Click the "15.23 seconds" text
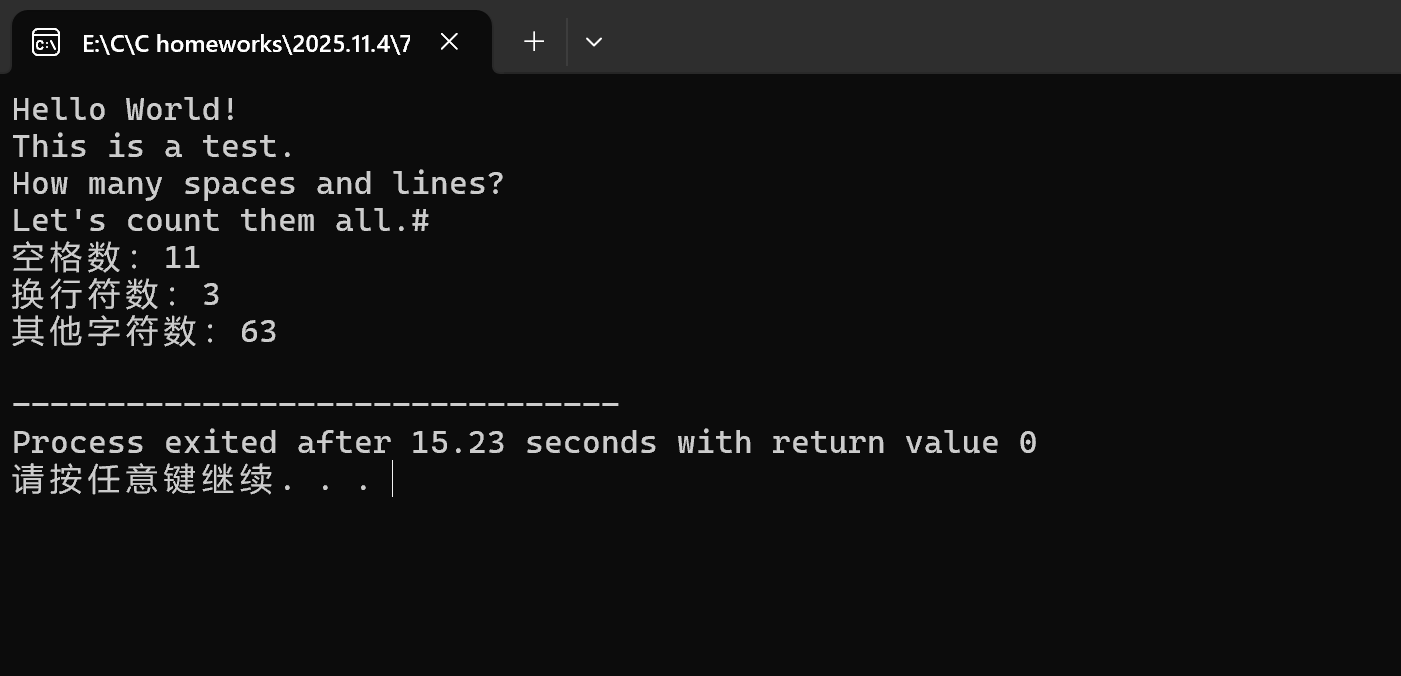This screenshot has width=1401, height=676. [x=534, y=442]
